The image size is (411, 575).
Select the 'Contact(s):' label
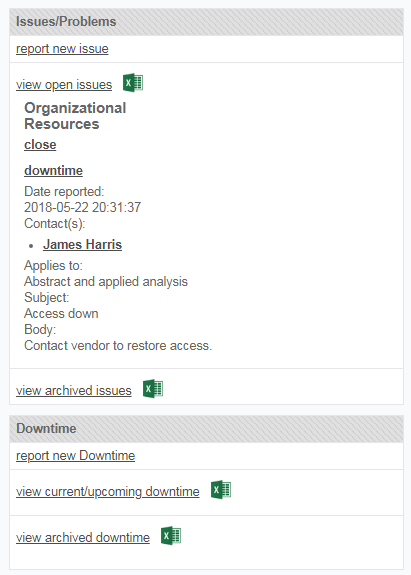click(x=55, y=224)
